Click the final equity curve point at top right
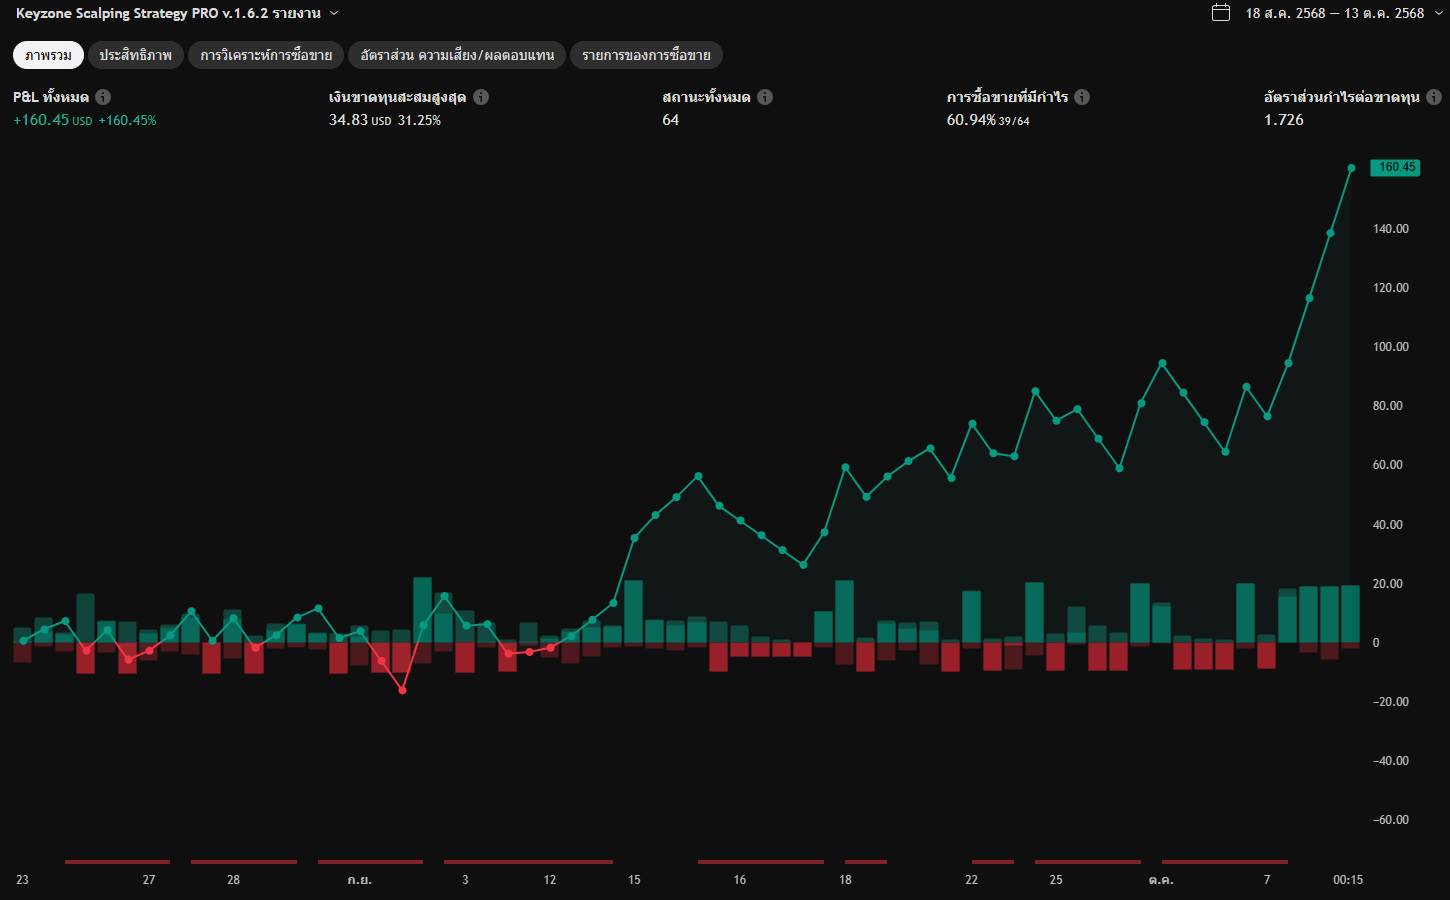Image resolution: width=1450 pixels, height=900 pixels. tap(1351, 168)
